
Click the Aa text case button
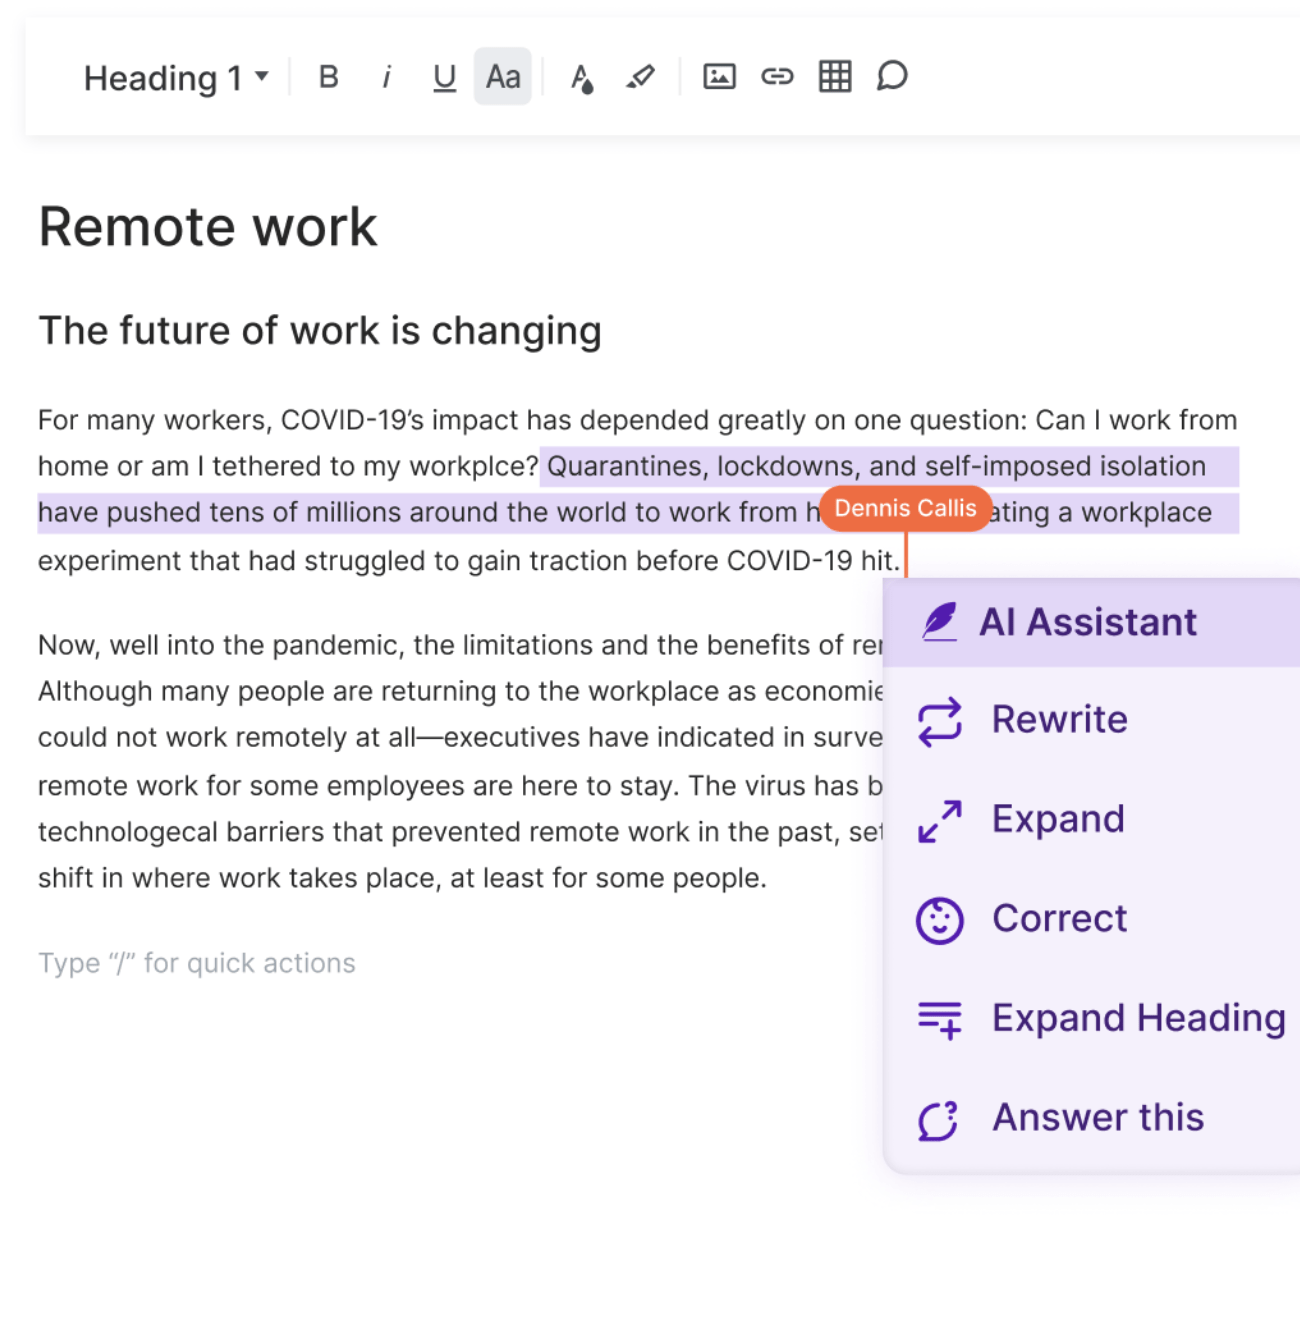(503, 76)
